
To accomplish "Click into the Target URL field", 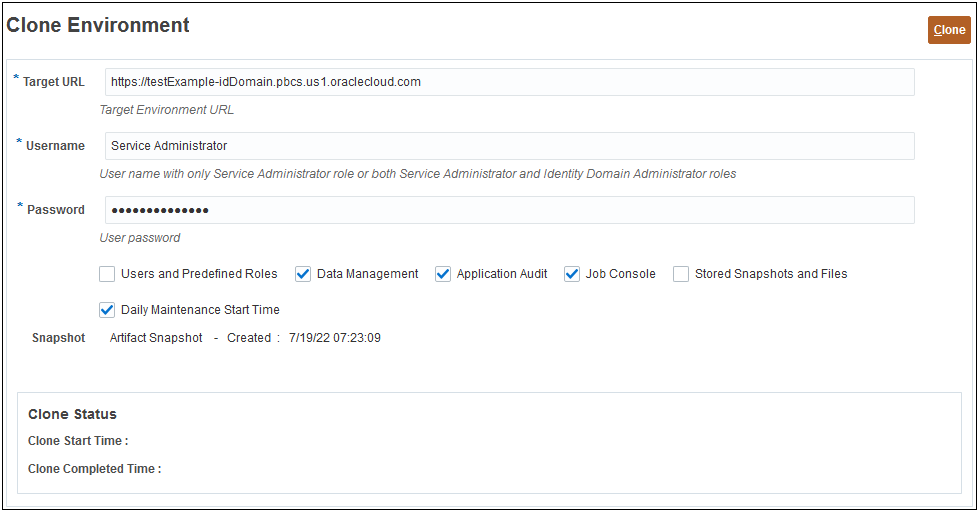I will pyautogui.click(x=509, y=82).
